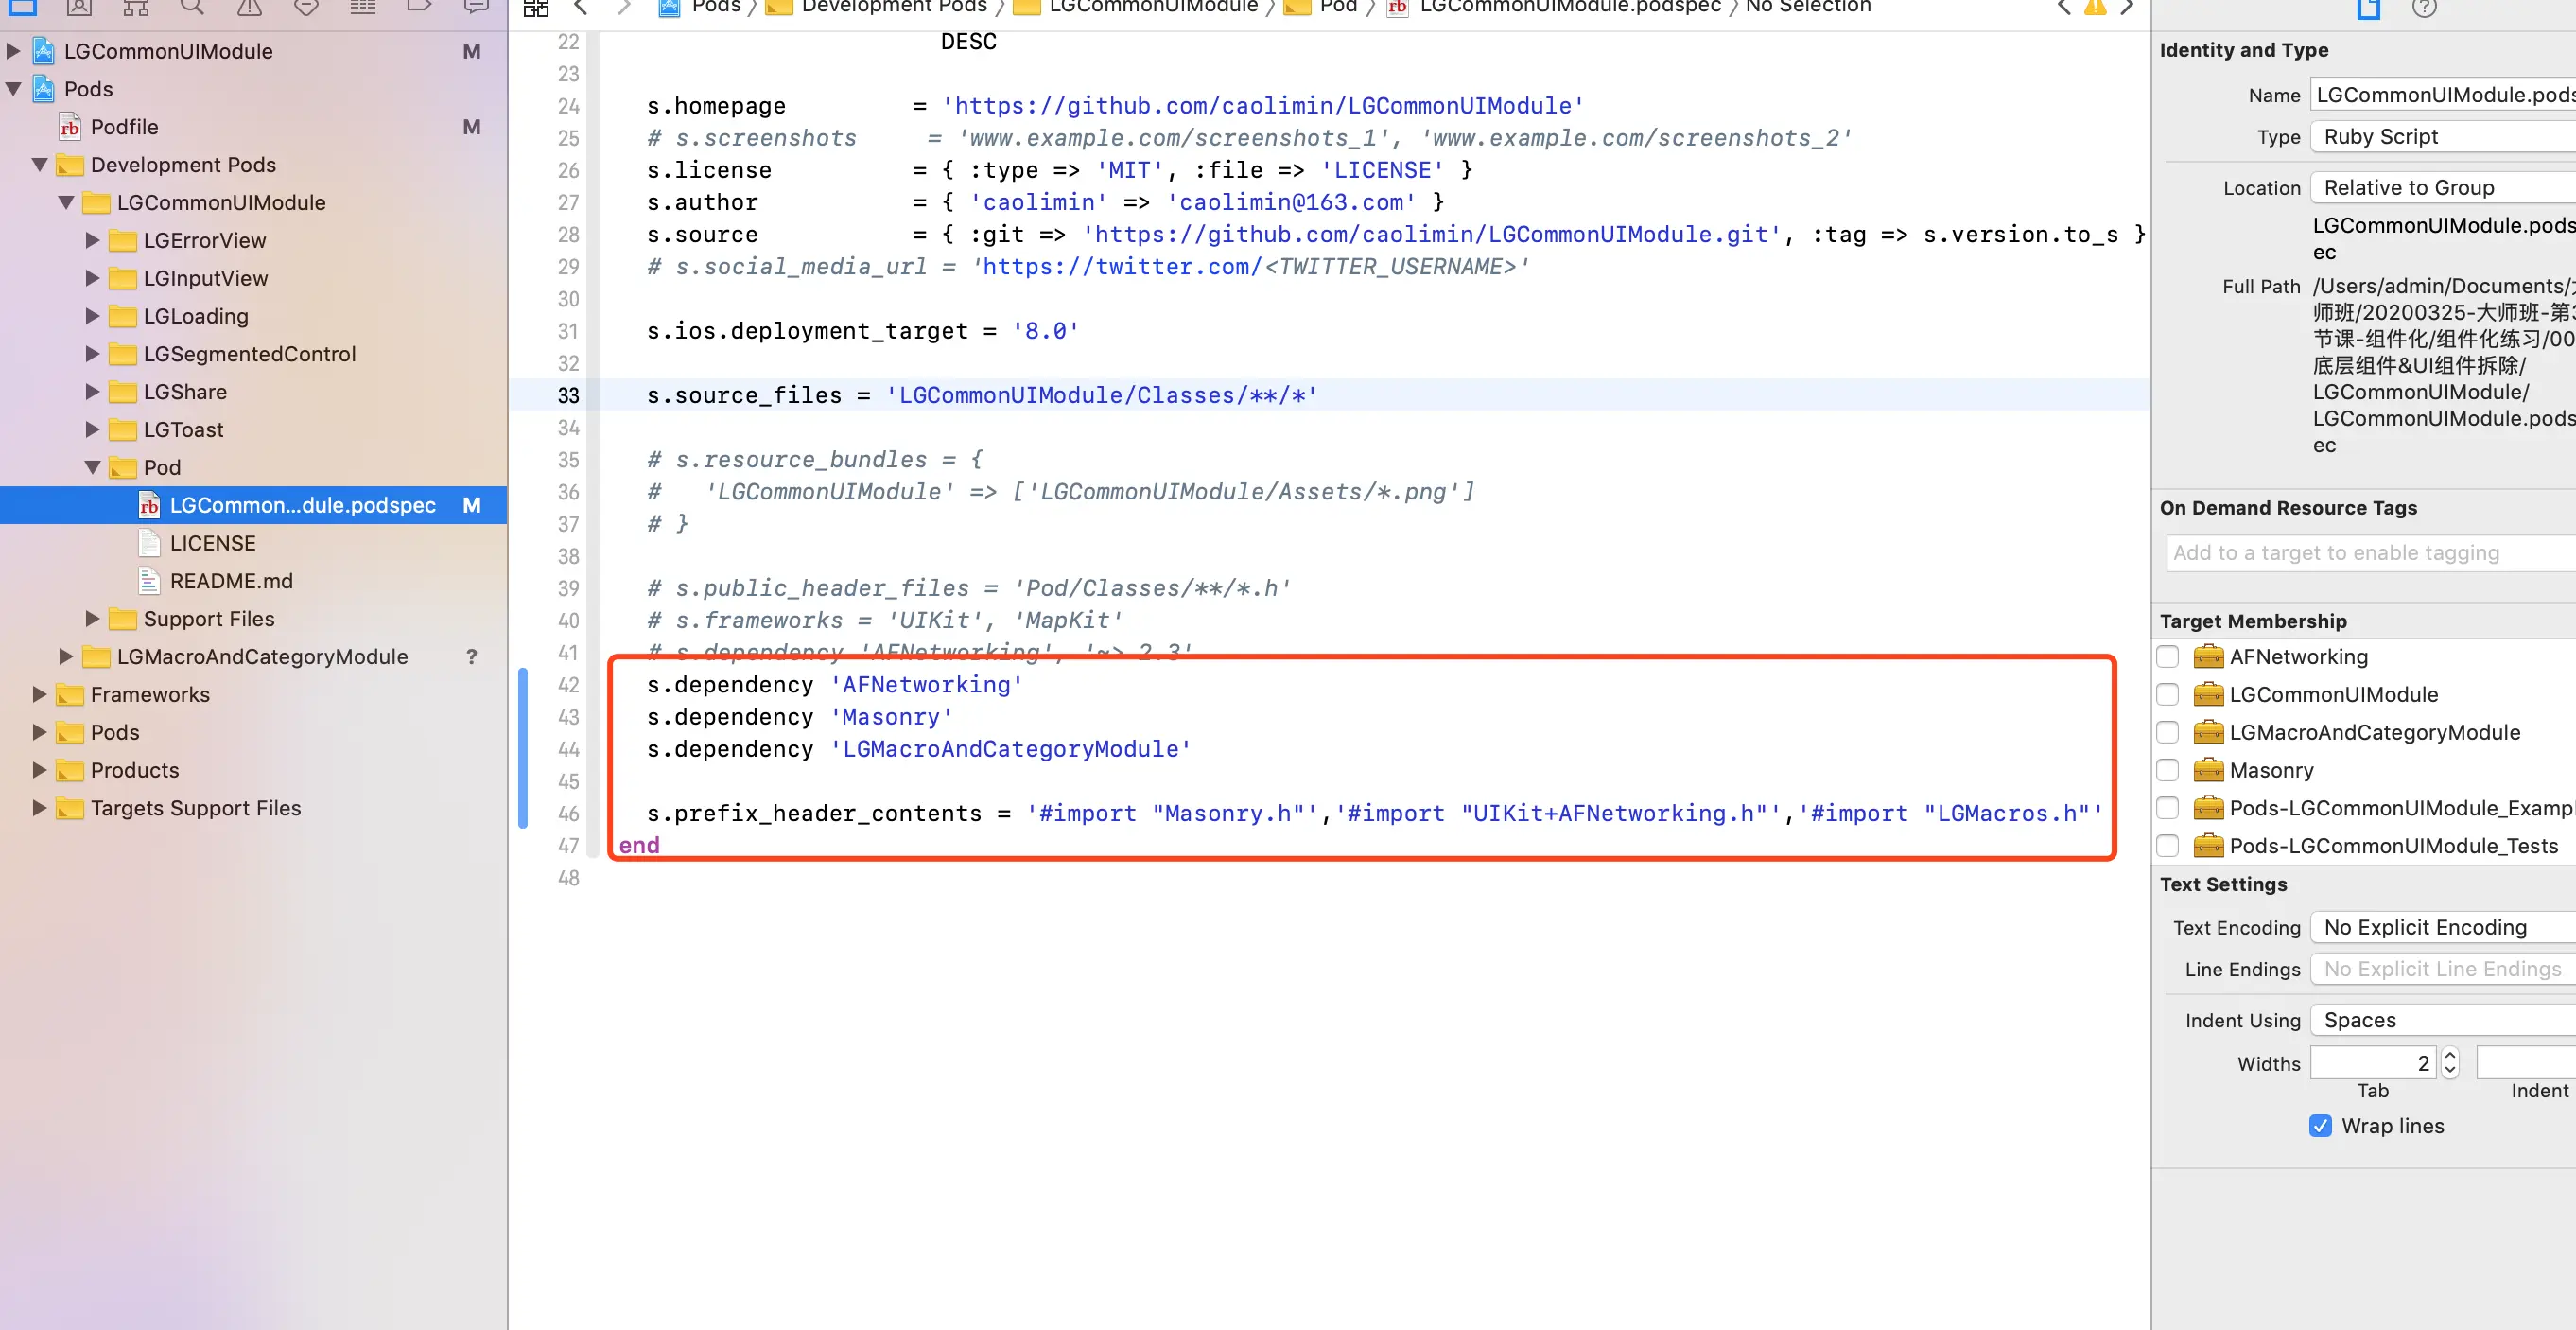This screenshot has height=1330, width=2576.
Task: Go back in editor history
Action: 581,7
